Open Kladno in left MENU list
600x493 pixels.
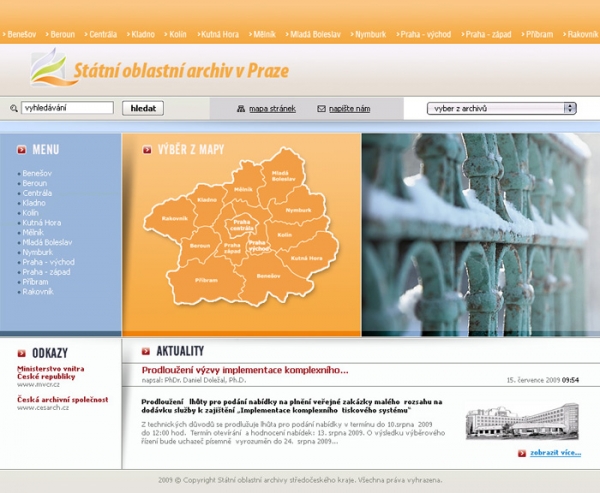pyautogui.click(x=34, y=203)
